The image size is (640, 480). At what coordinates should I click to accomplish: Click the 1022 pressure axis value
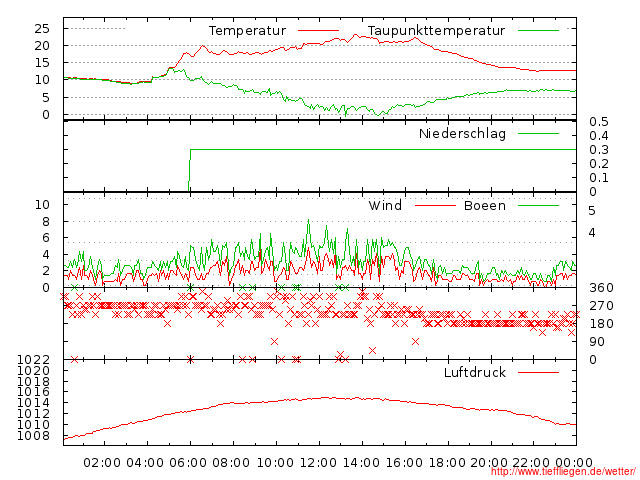click(33, 360)
